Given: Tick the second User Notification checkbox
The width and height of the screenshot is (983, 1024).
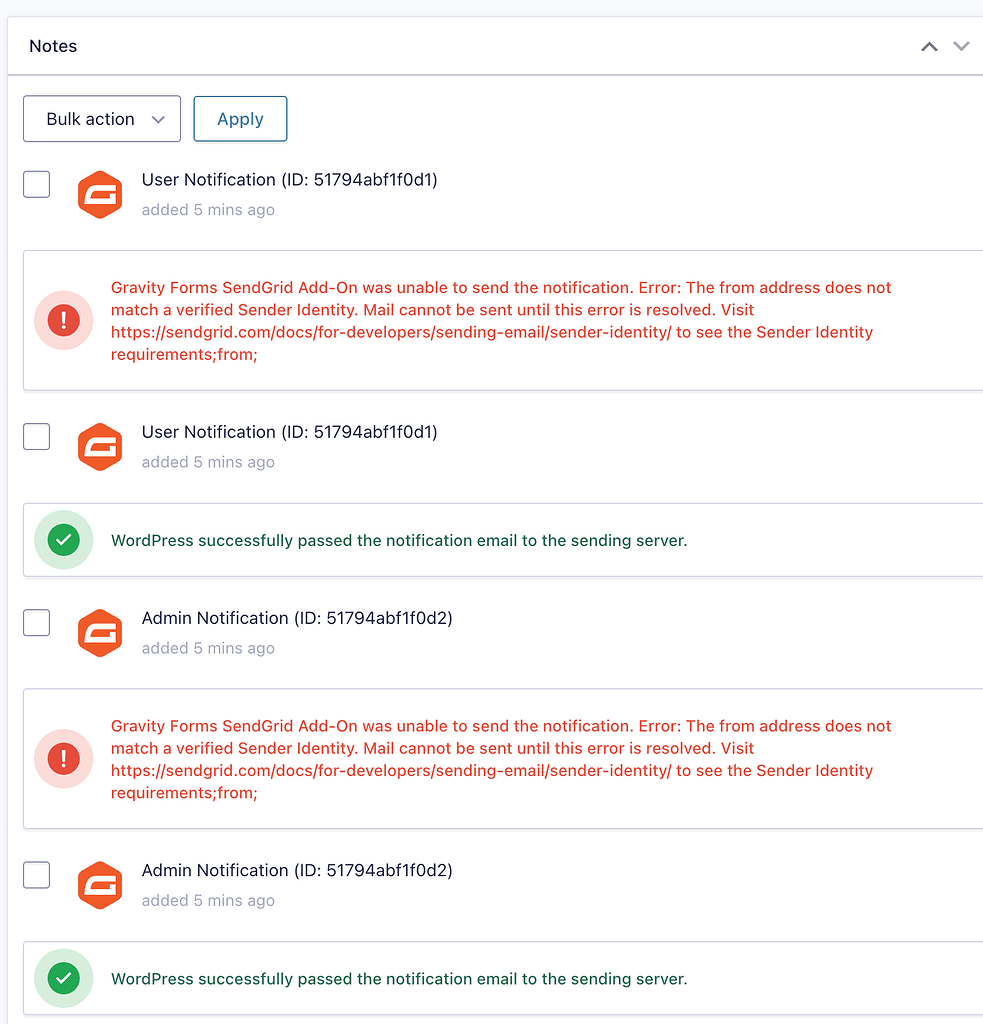Looking at the screenshot, I should [36, 436].
